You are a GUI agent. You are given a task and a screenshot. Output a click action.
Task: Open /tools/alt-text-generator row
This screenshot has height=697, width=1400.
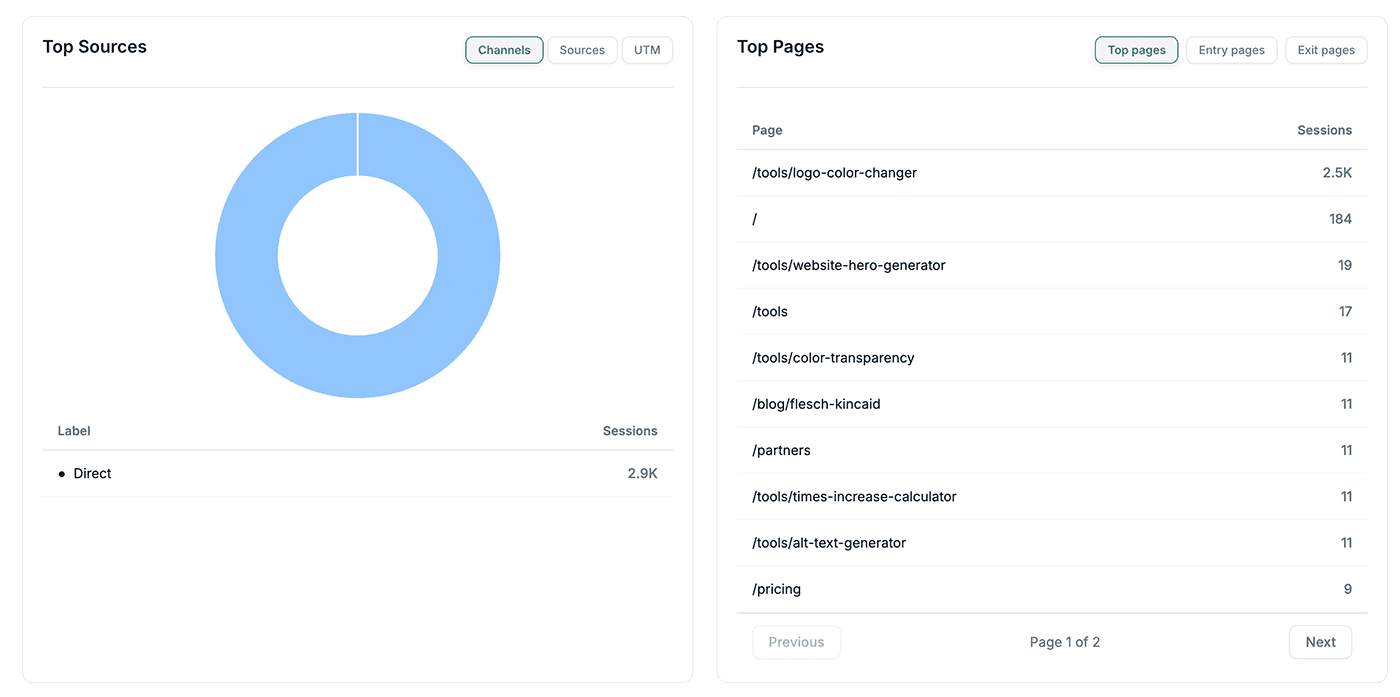pos(1052,543)
